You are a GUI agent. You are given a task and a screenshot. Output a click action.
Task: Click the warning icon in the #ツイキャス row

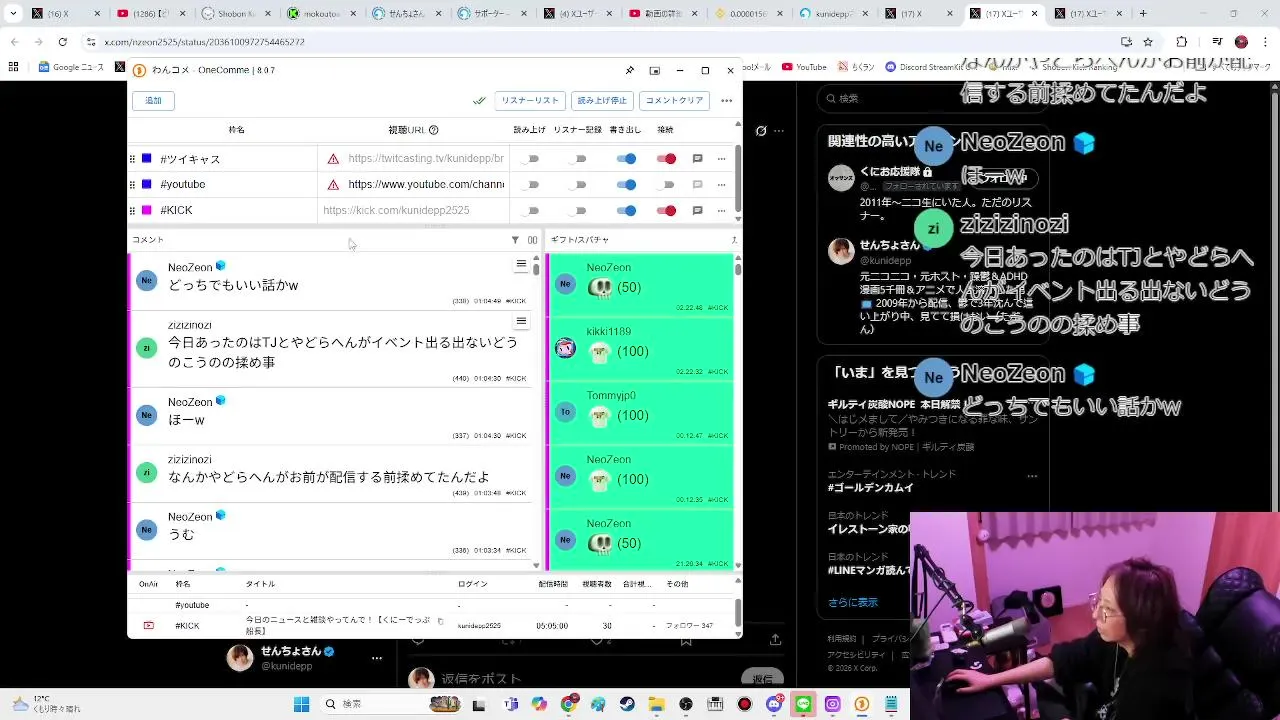333,158
